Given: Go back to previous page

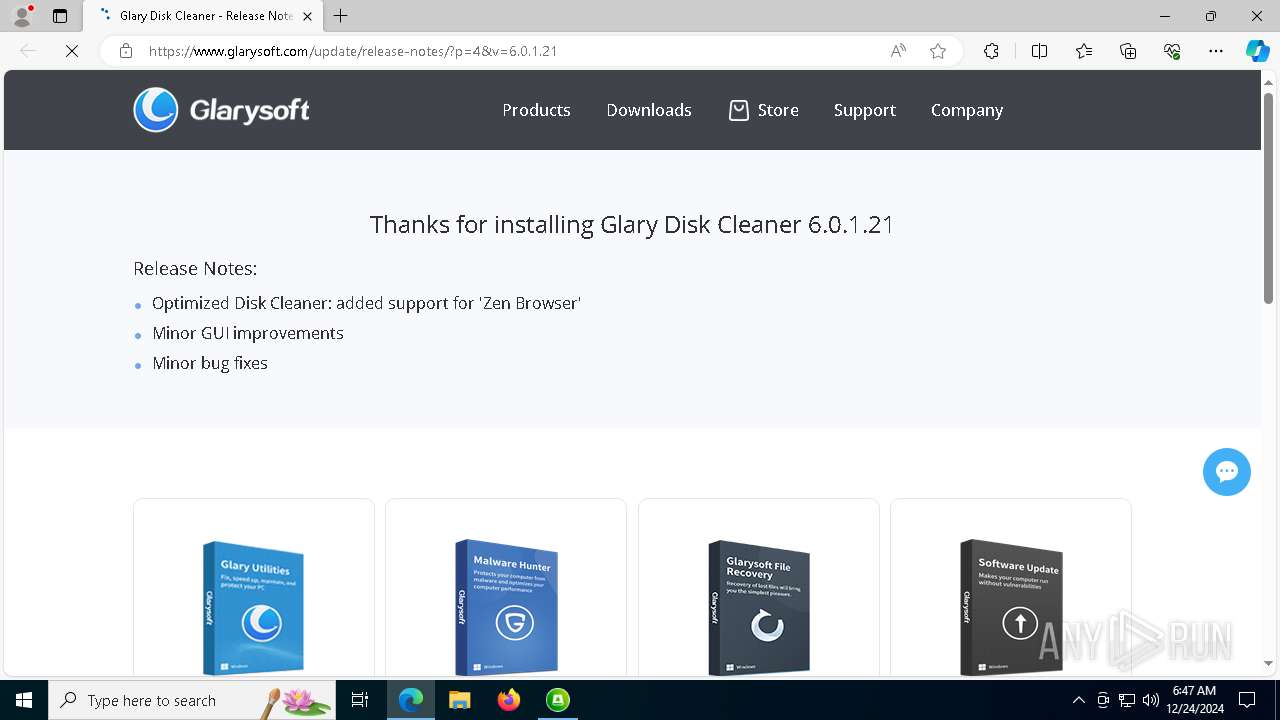Looking at the screenshot, I should [28, 51].
